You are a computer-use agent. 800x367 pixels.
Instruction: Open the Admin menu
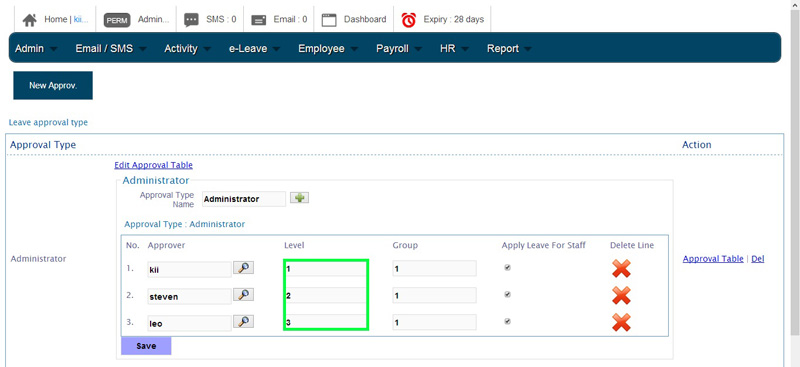[x=30, y=48]
